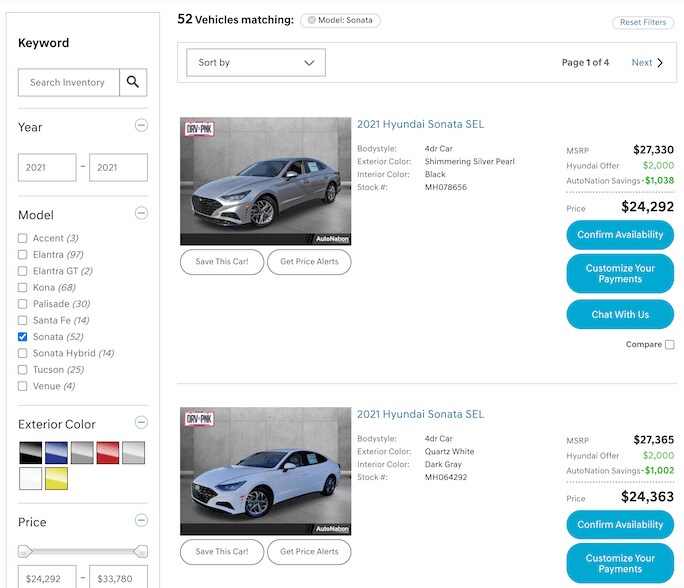
Task: Check the Palisade model checkbox
Action: tap(22, 304)
